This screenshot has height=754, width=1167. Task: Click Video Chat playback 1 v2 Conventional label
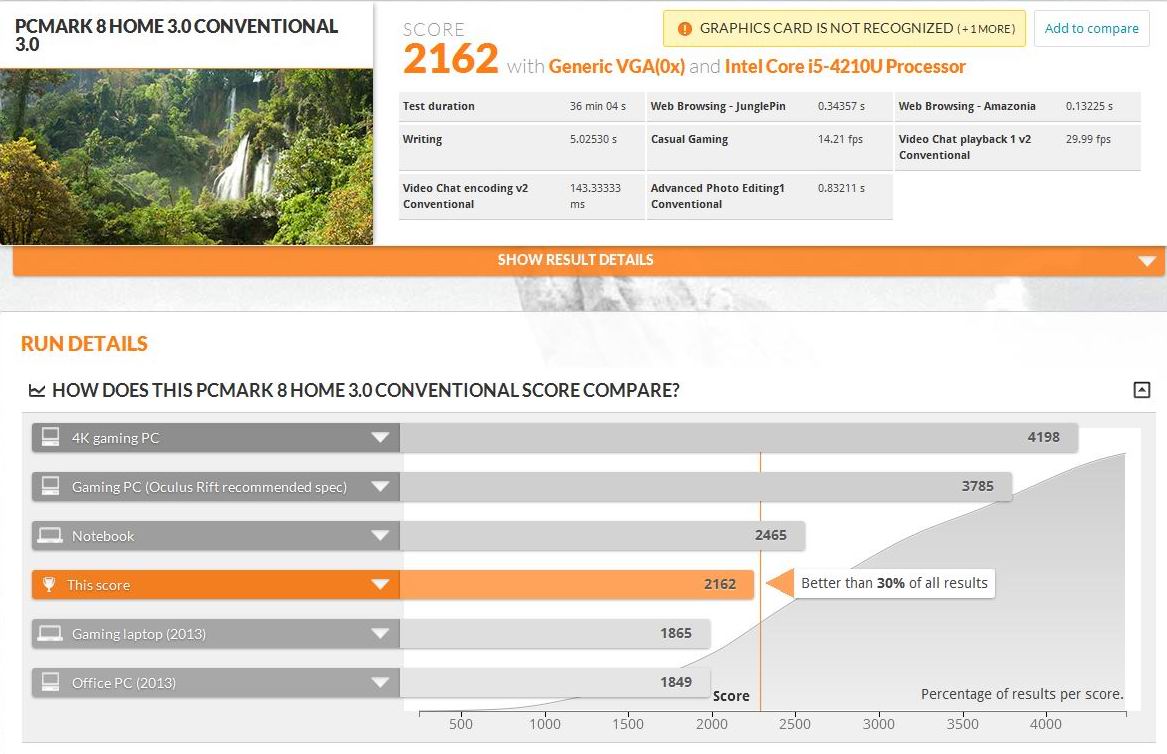coord(965,147)
